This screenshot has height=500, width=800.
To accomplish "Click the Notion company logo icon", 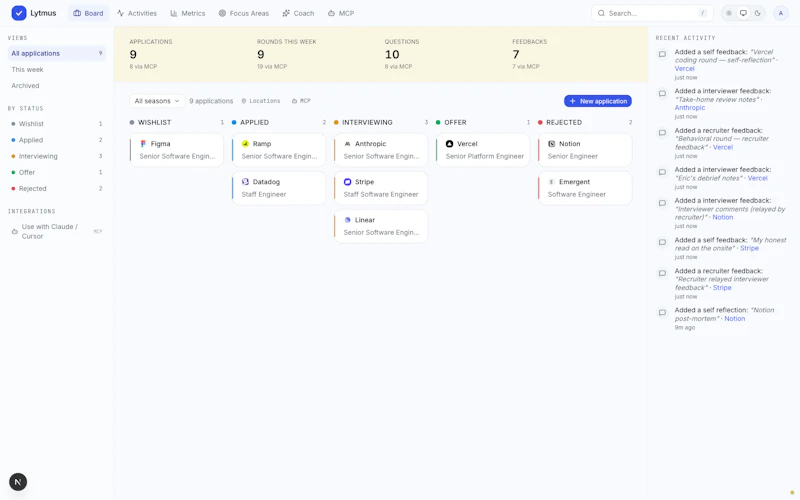I will click(x=552, y=144).
